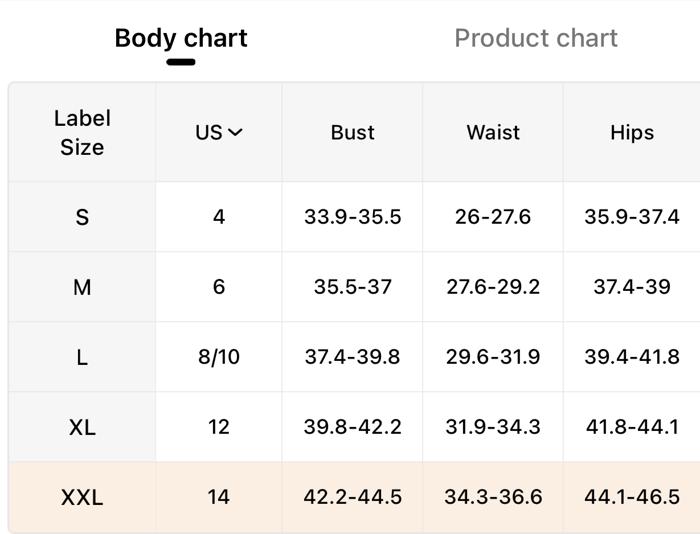Click waist measurement 27.6-29.2
700x534 pixels.
[493, 287]
